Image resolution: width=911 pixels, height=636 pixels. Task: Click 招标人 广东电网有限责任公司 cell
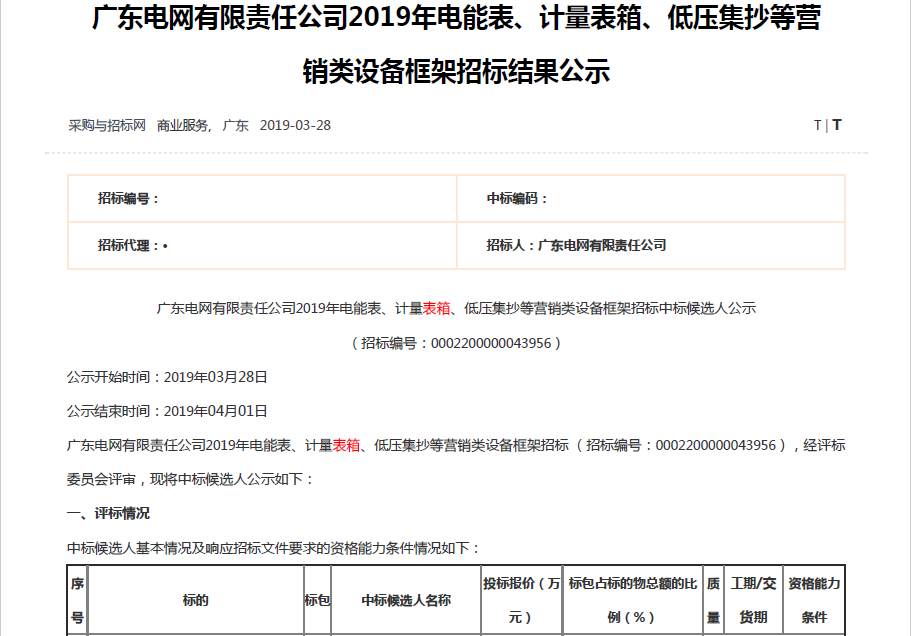point(650,245)
